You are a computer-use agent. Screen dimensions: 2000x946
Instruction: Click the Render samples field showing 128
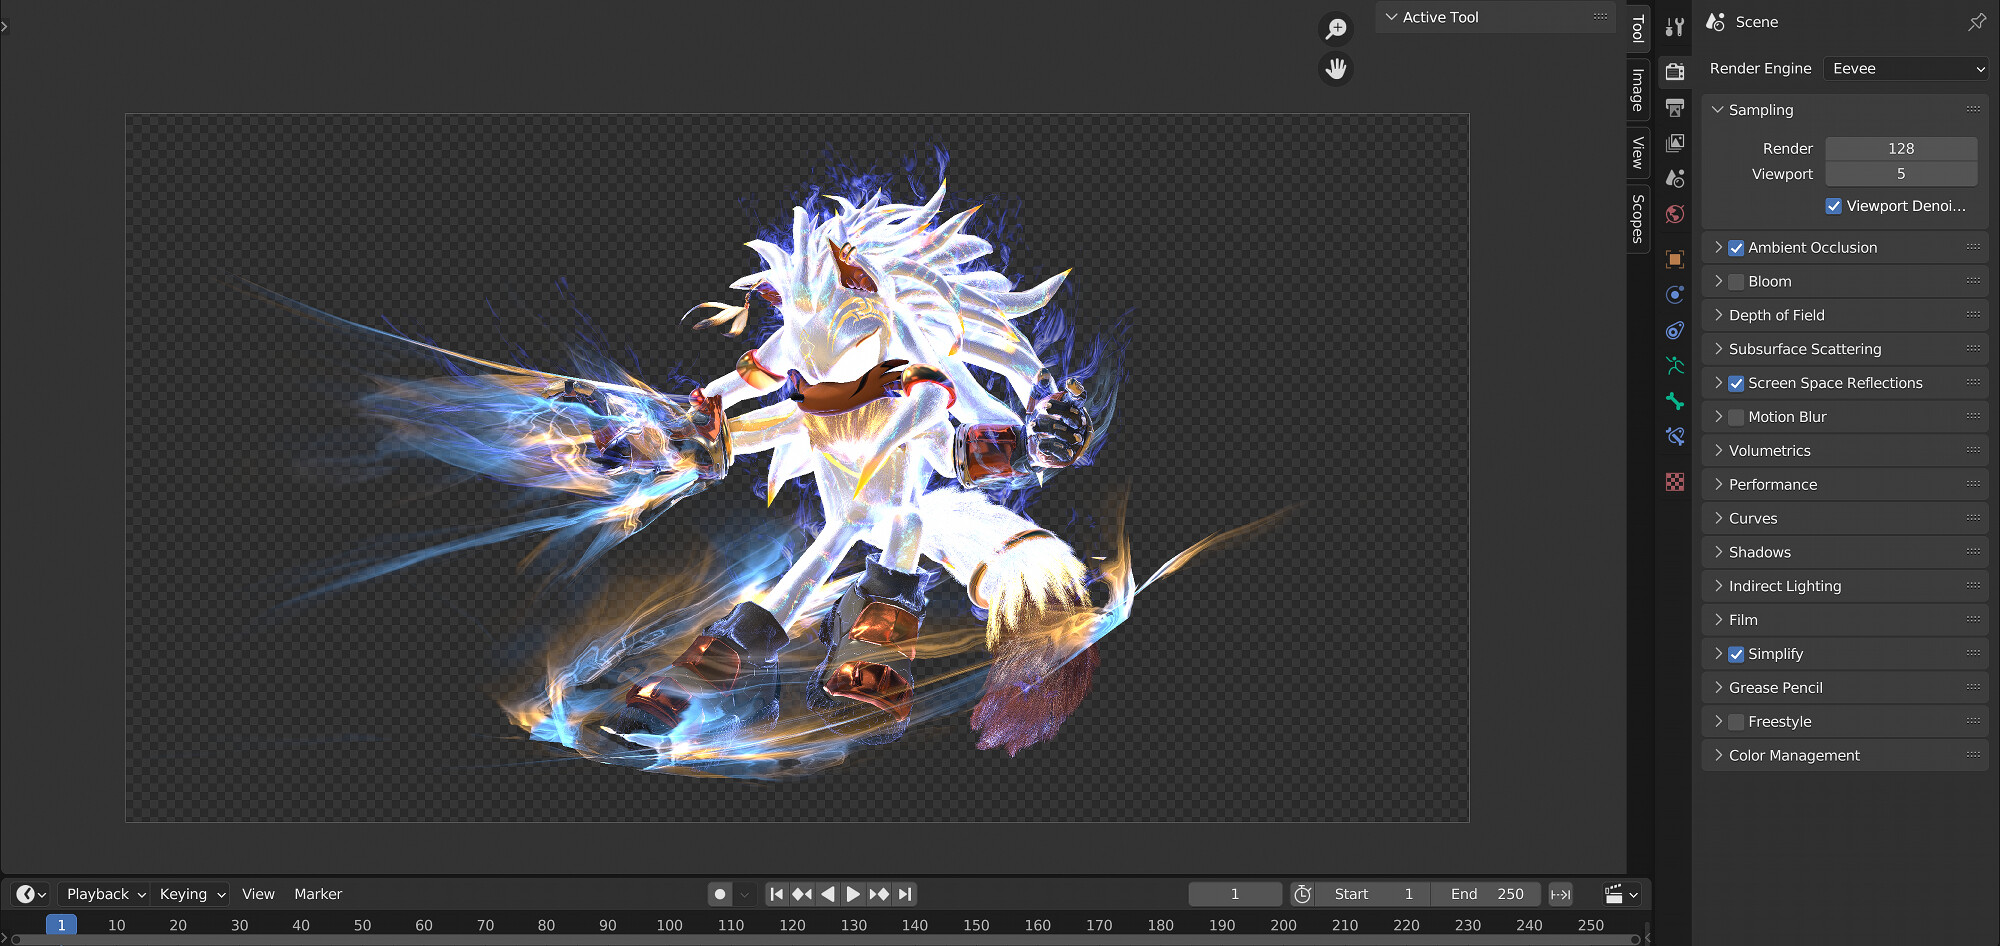point(1901,148)
